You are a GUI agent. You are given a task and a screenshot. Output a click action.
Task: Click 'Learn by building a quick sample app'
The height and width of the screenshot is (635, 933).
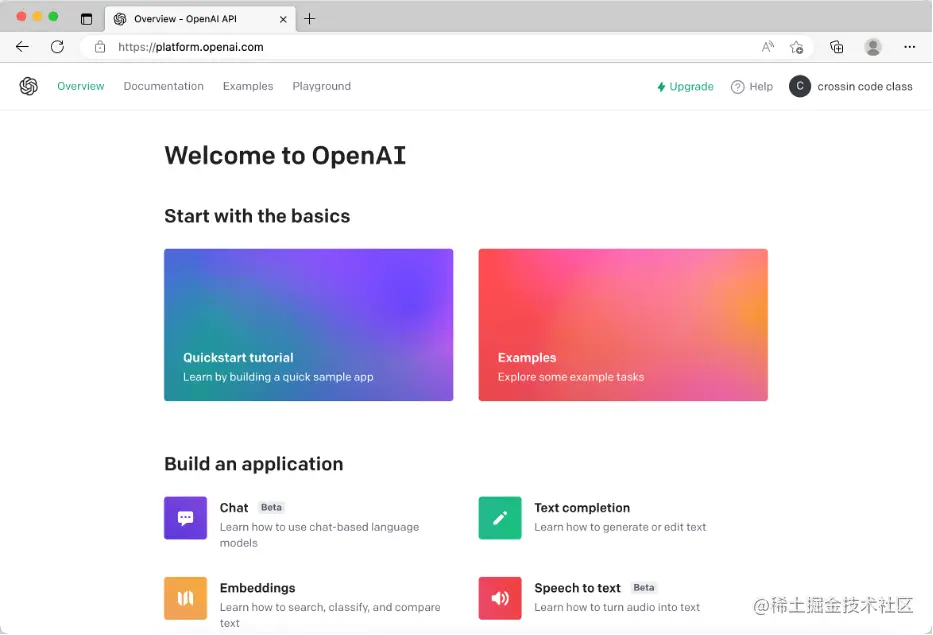click(278, 377)
